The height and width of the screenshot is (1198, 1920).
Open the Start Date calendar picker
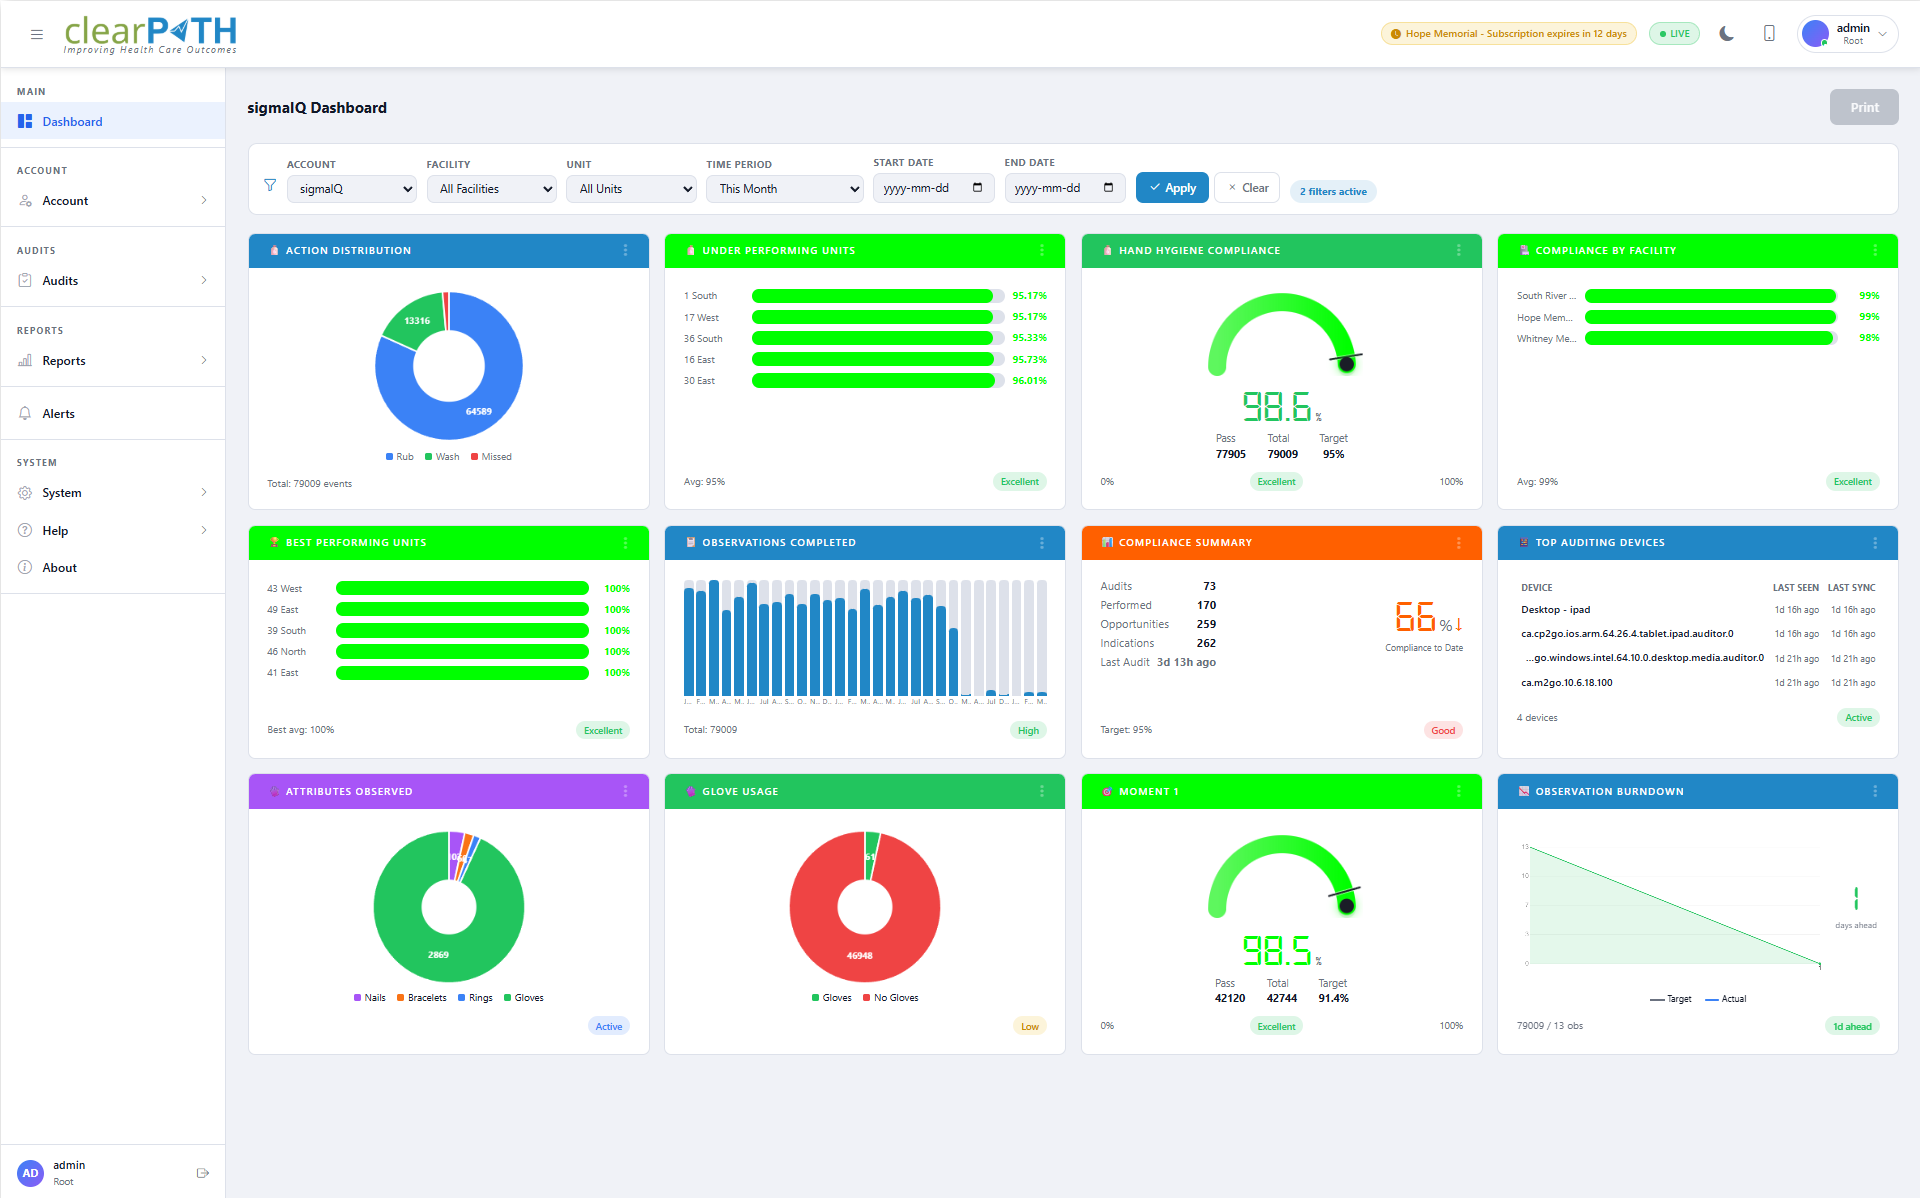[975, 188]
